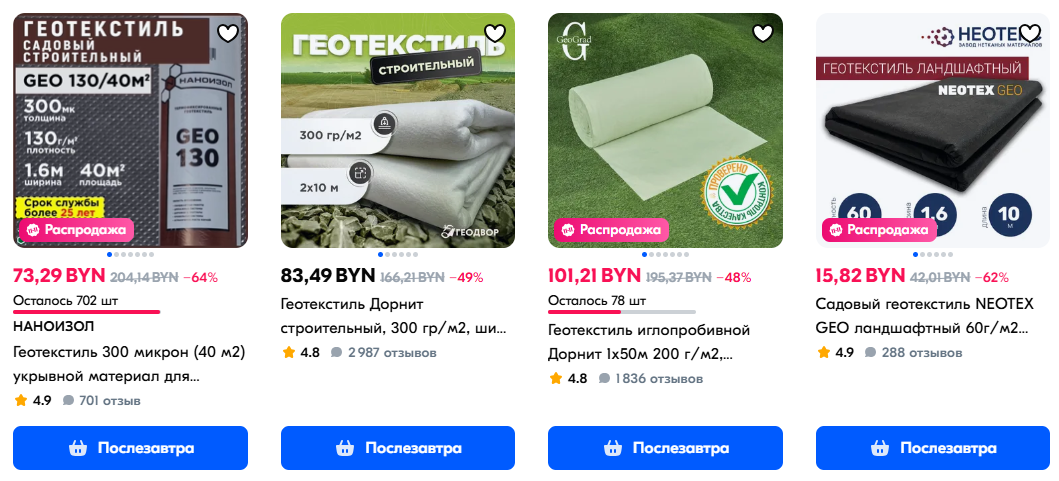Click the Распродажа badge on NEOTEX card
The height and width of the screenshot is (481, 1059).
click(879, 230)
